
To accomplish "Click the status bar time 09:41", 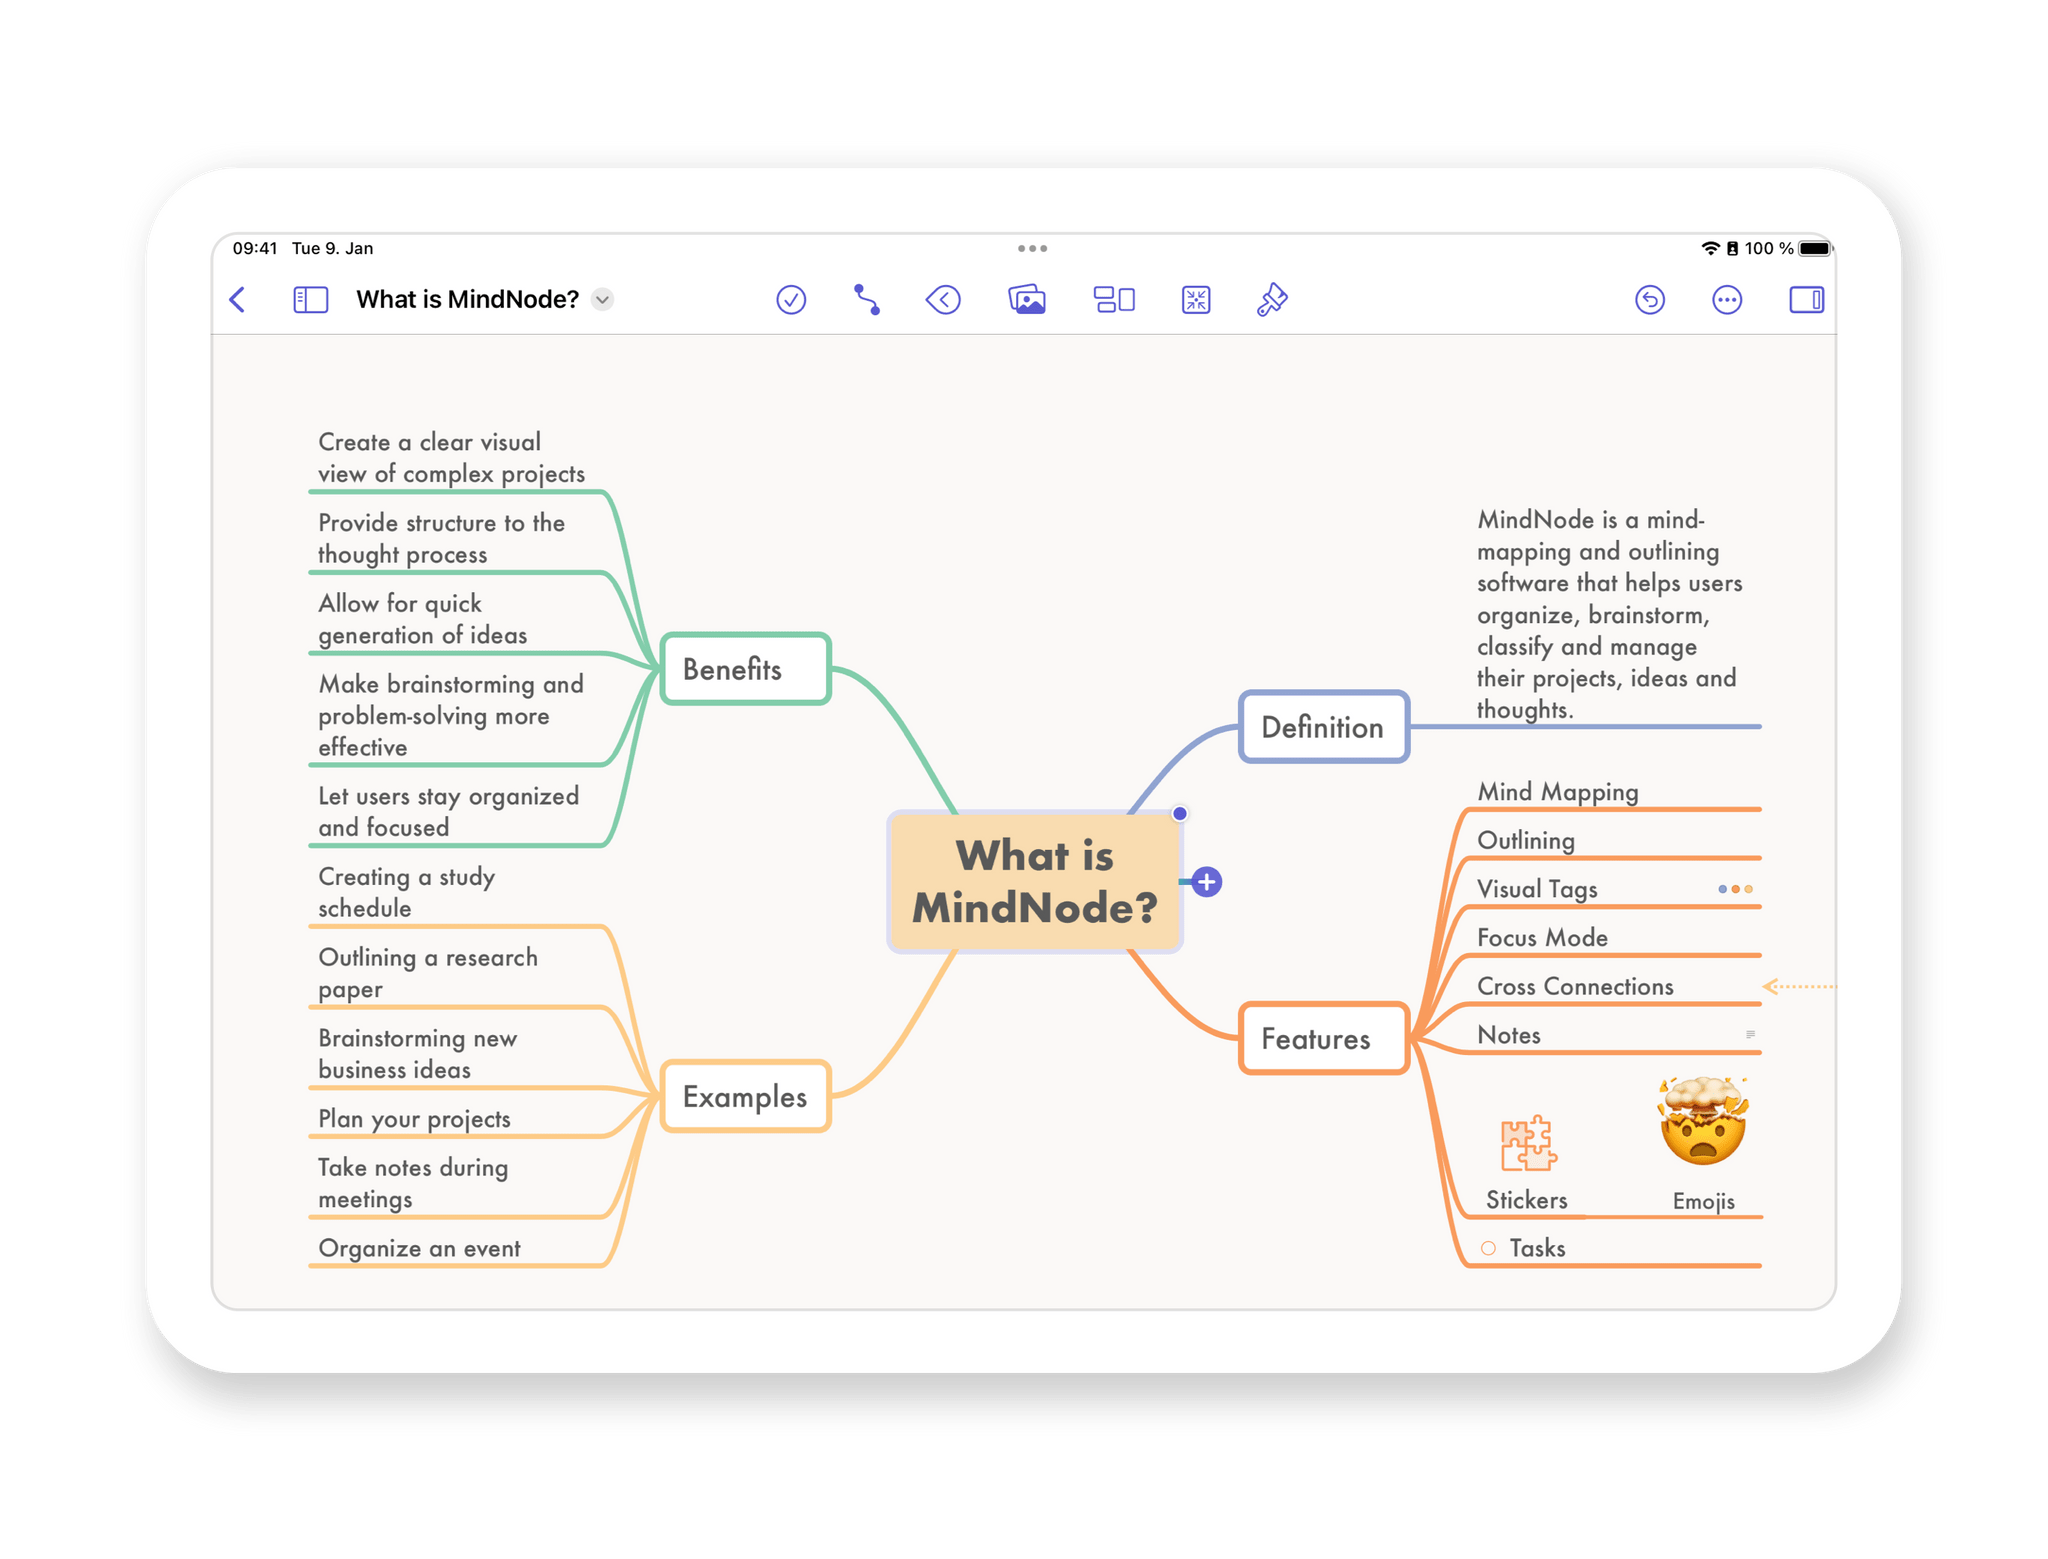I will [x=254, y=248].
